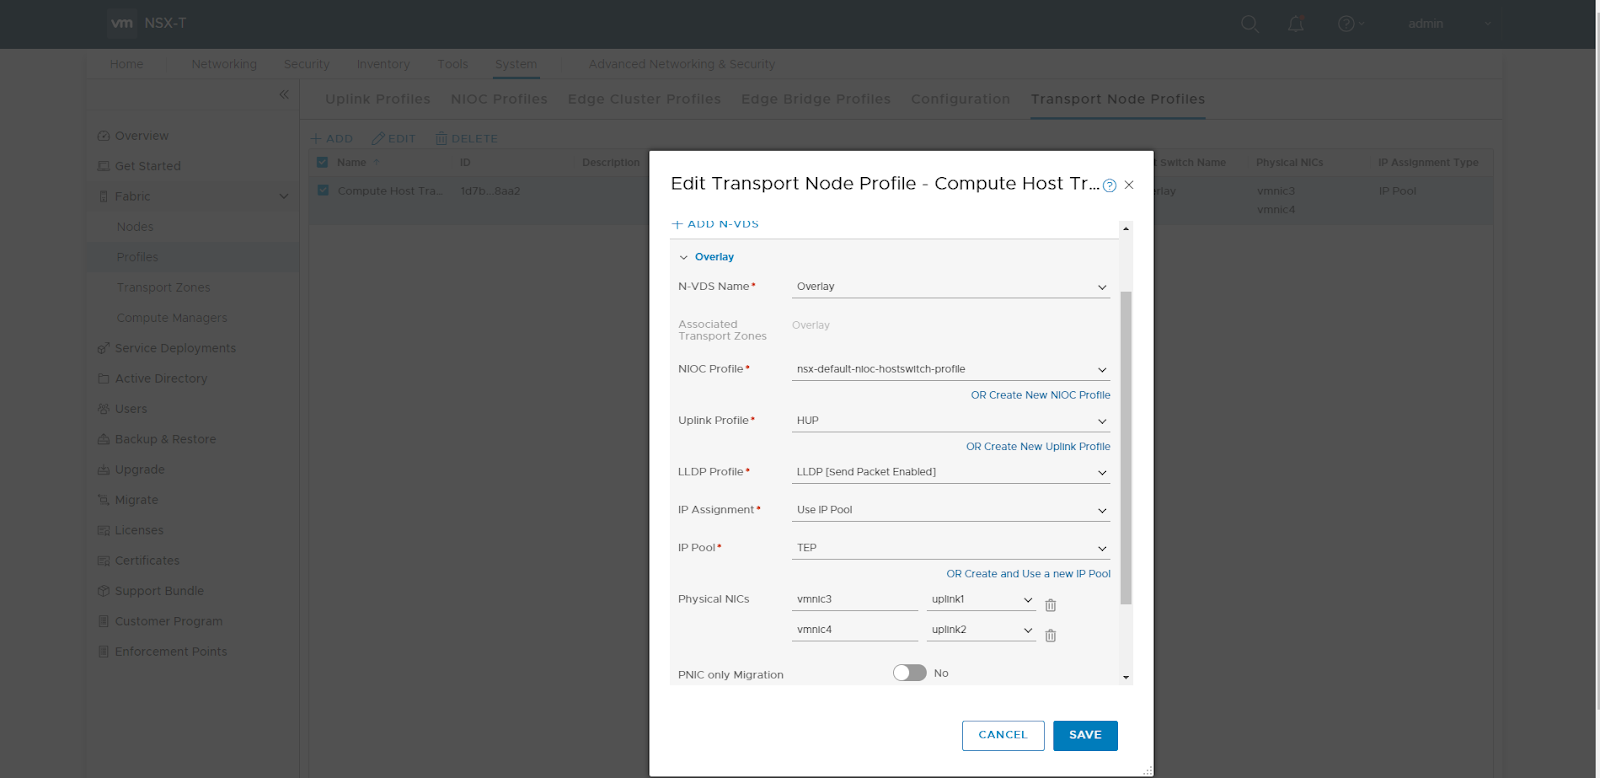Click the search magnifier icon in header

click(x=1249, y=24)
